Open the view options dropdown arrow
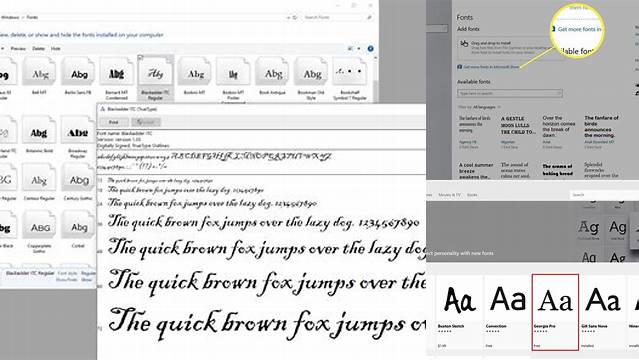This screenshot has width=639, height=360. tap(359, 49)
